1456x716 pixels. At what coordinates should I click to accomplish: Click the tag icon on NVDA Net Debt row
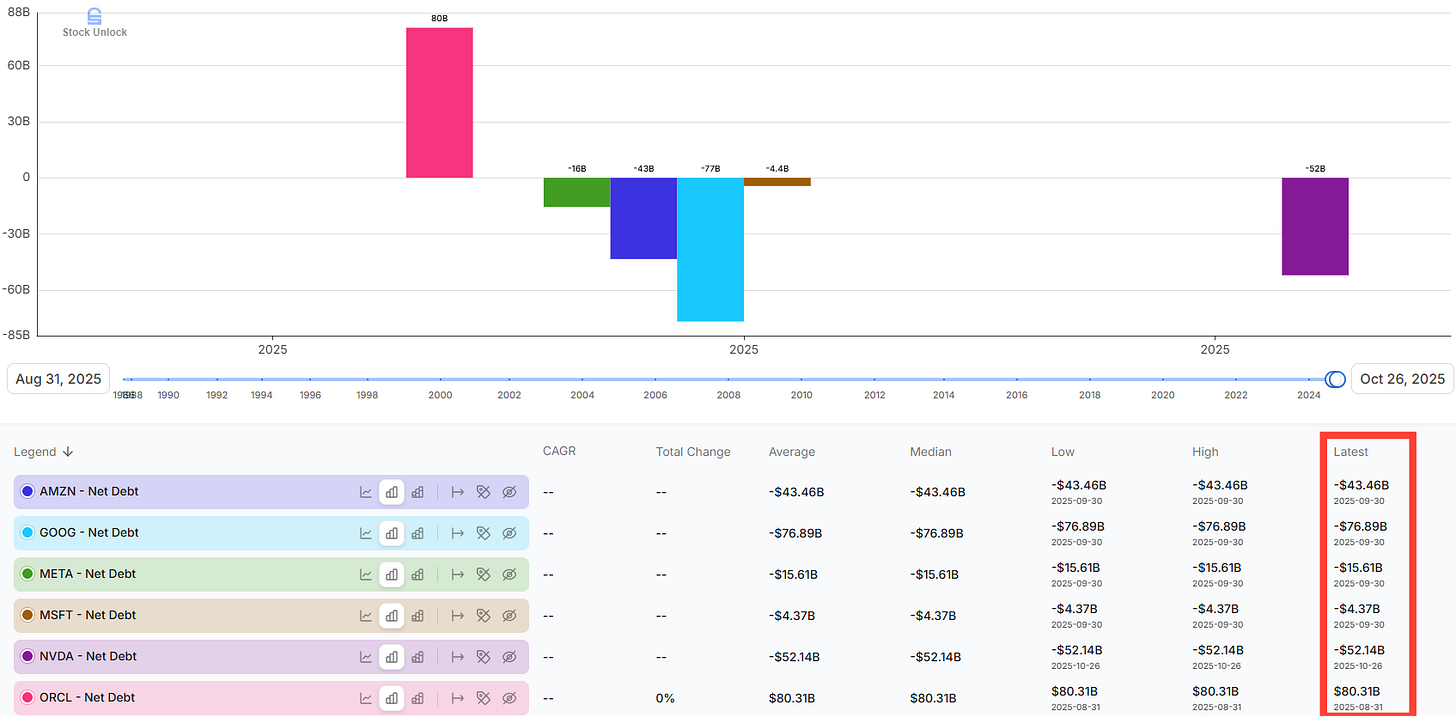point(483,656)
